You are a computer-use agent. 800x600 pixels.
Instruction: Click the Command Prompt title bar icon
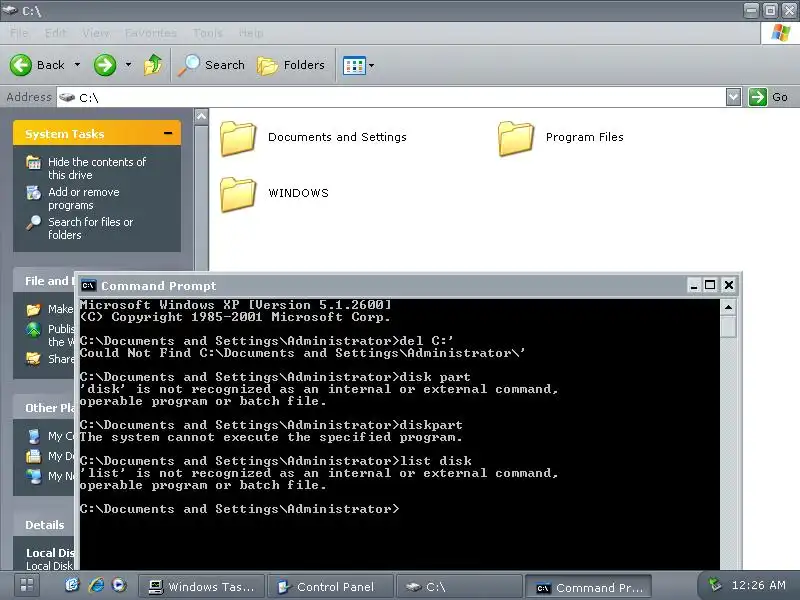pyautogui.click(x=89, y=285)
